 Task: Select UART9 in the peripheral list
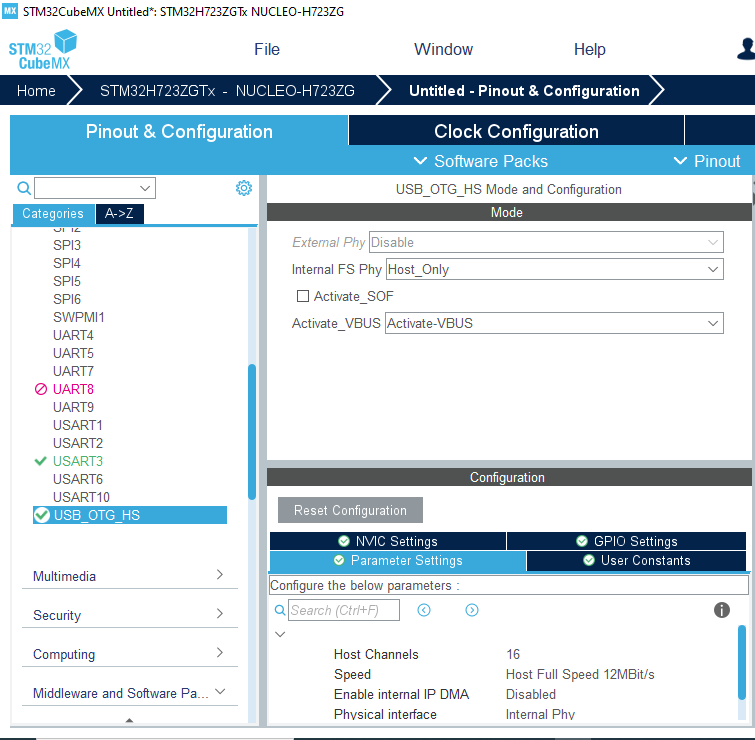(x=73, y=407)
